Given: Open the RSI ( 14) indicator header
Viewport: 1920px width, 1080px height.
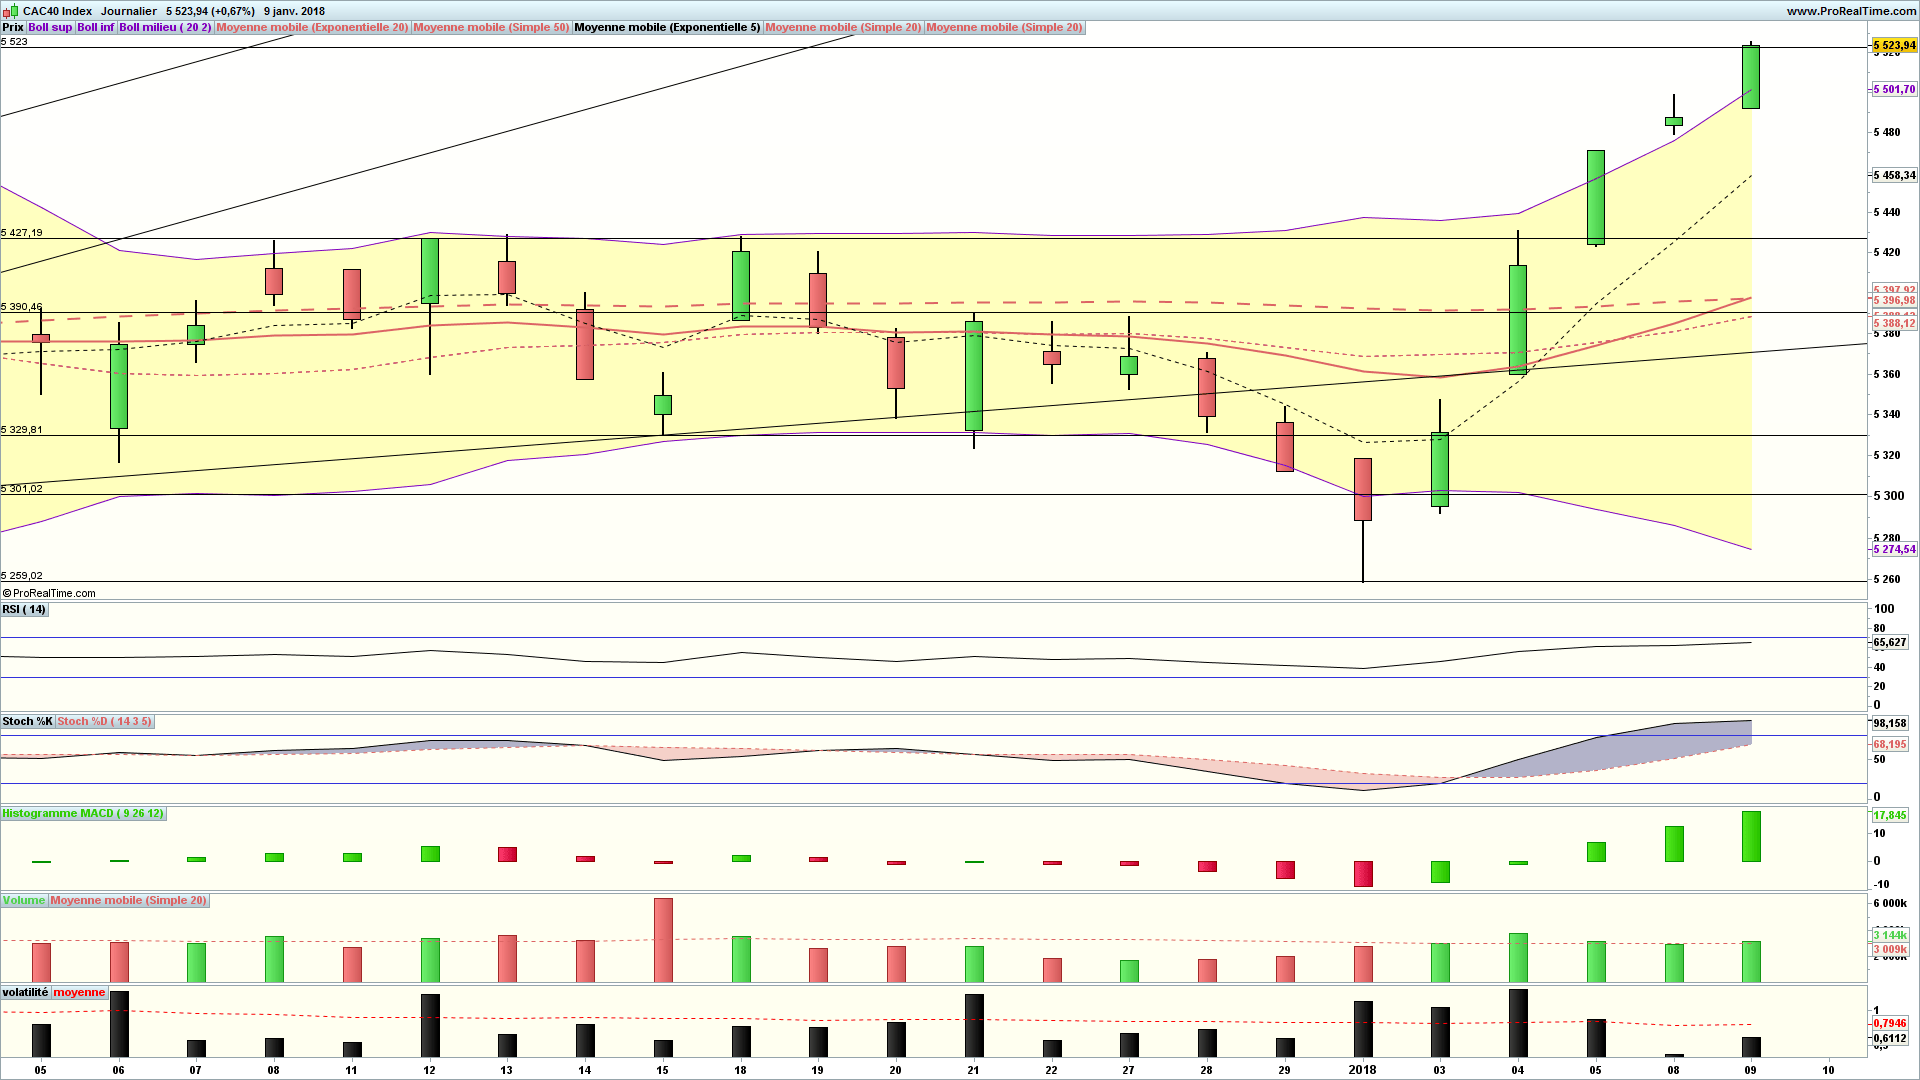Looking at the screenshot, I should (23, 609).
